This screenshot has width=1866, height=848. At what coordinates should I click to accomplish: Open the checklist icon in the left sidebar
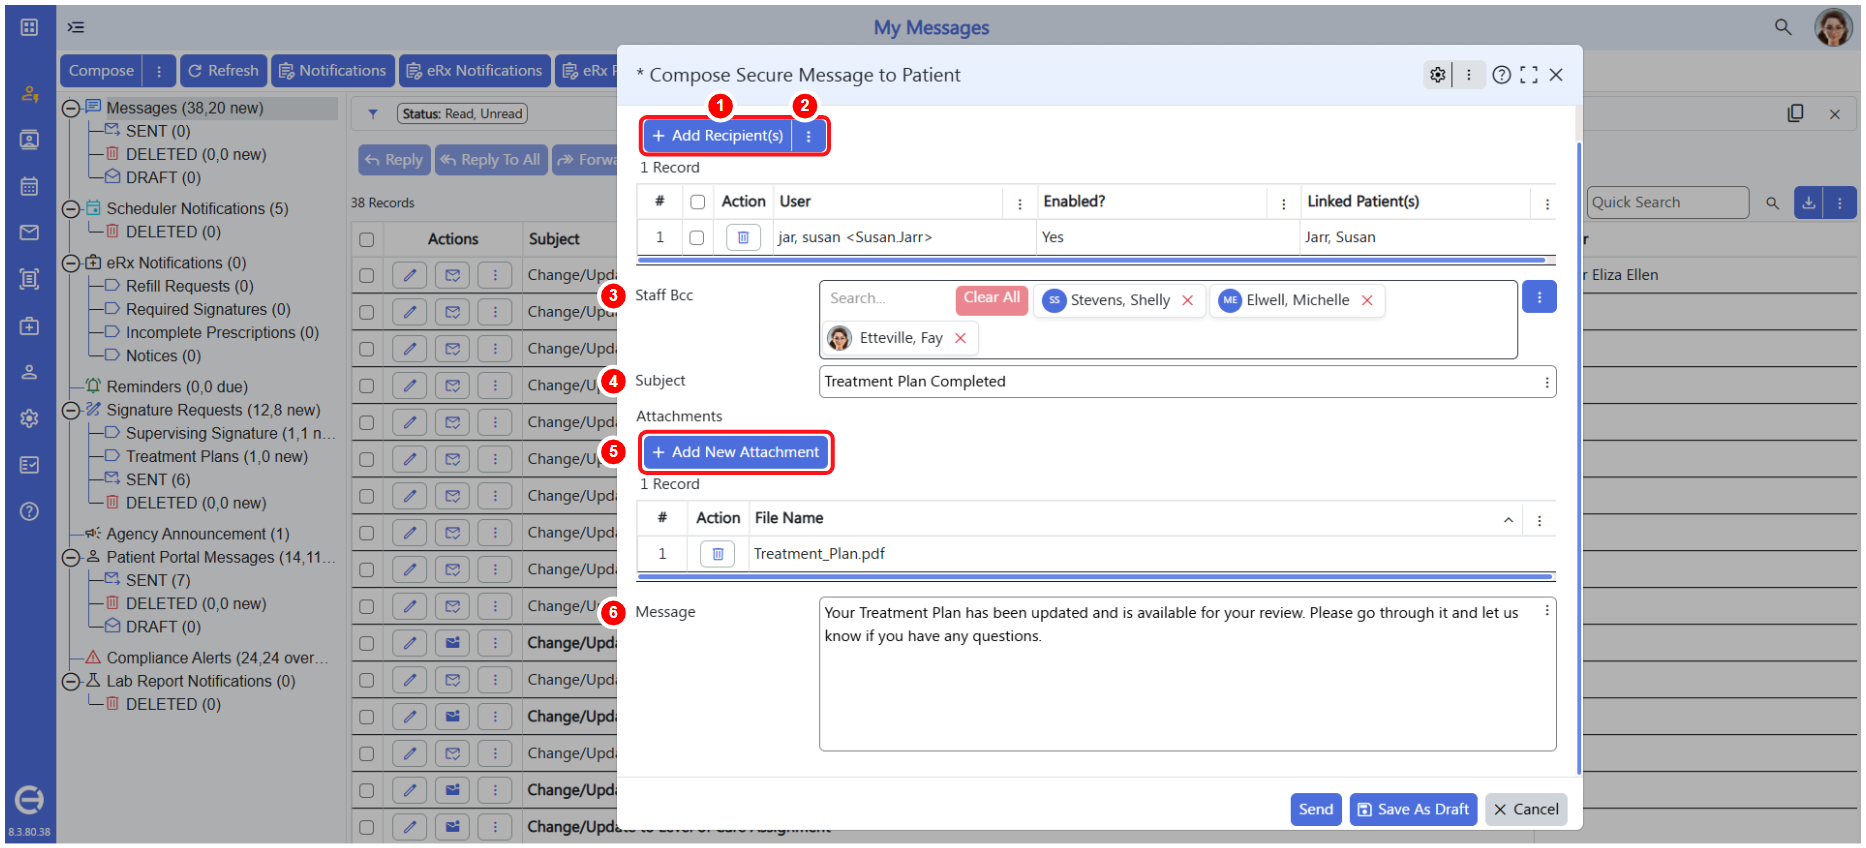[x=29, y=465]
